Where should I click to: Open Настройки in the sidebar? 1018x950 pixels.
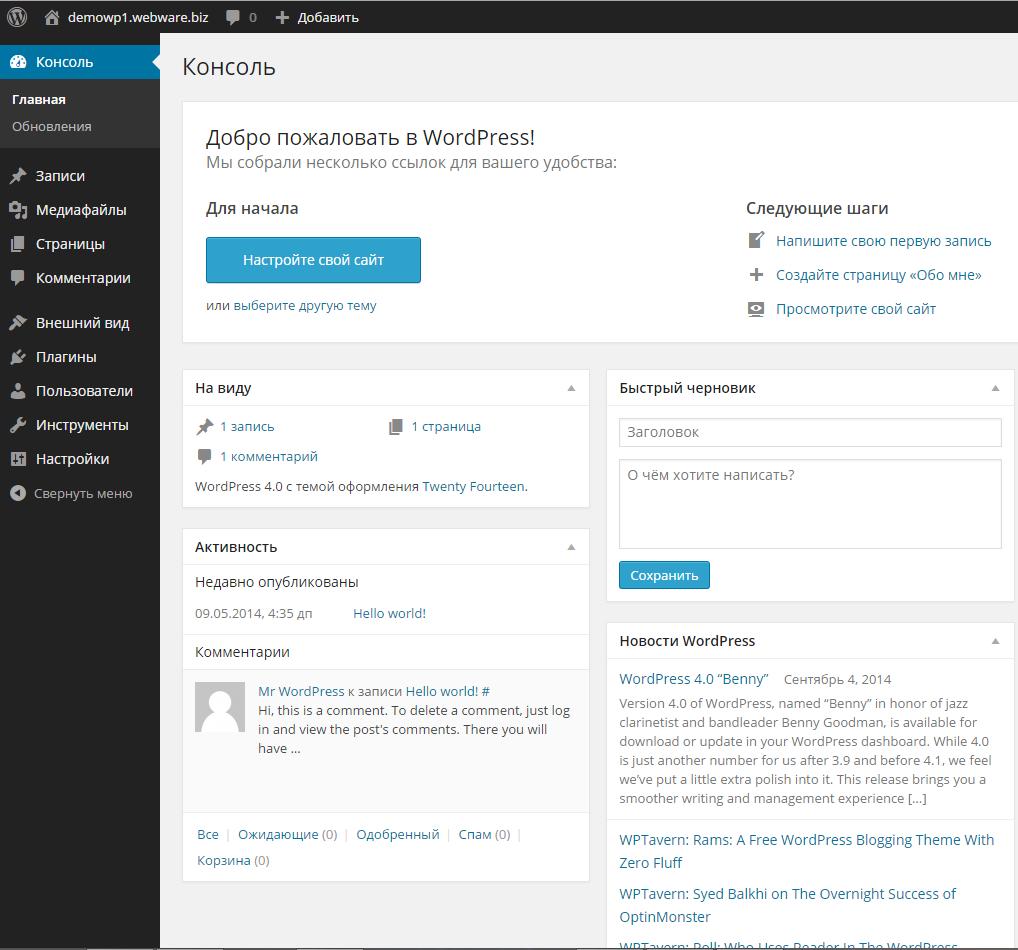point(73,459)
